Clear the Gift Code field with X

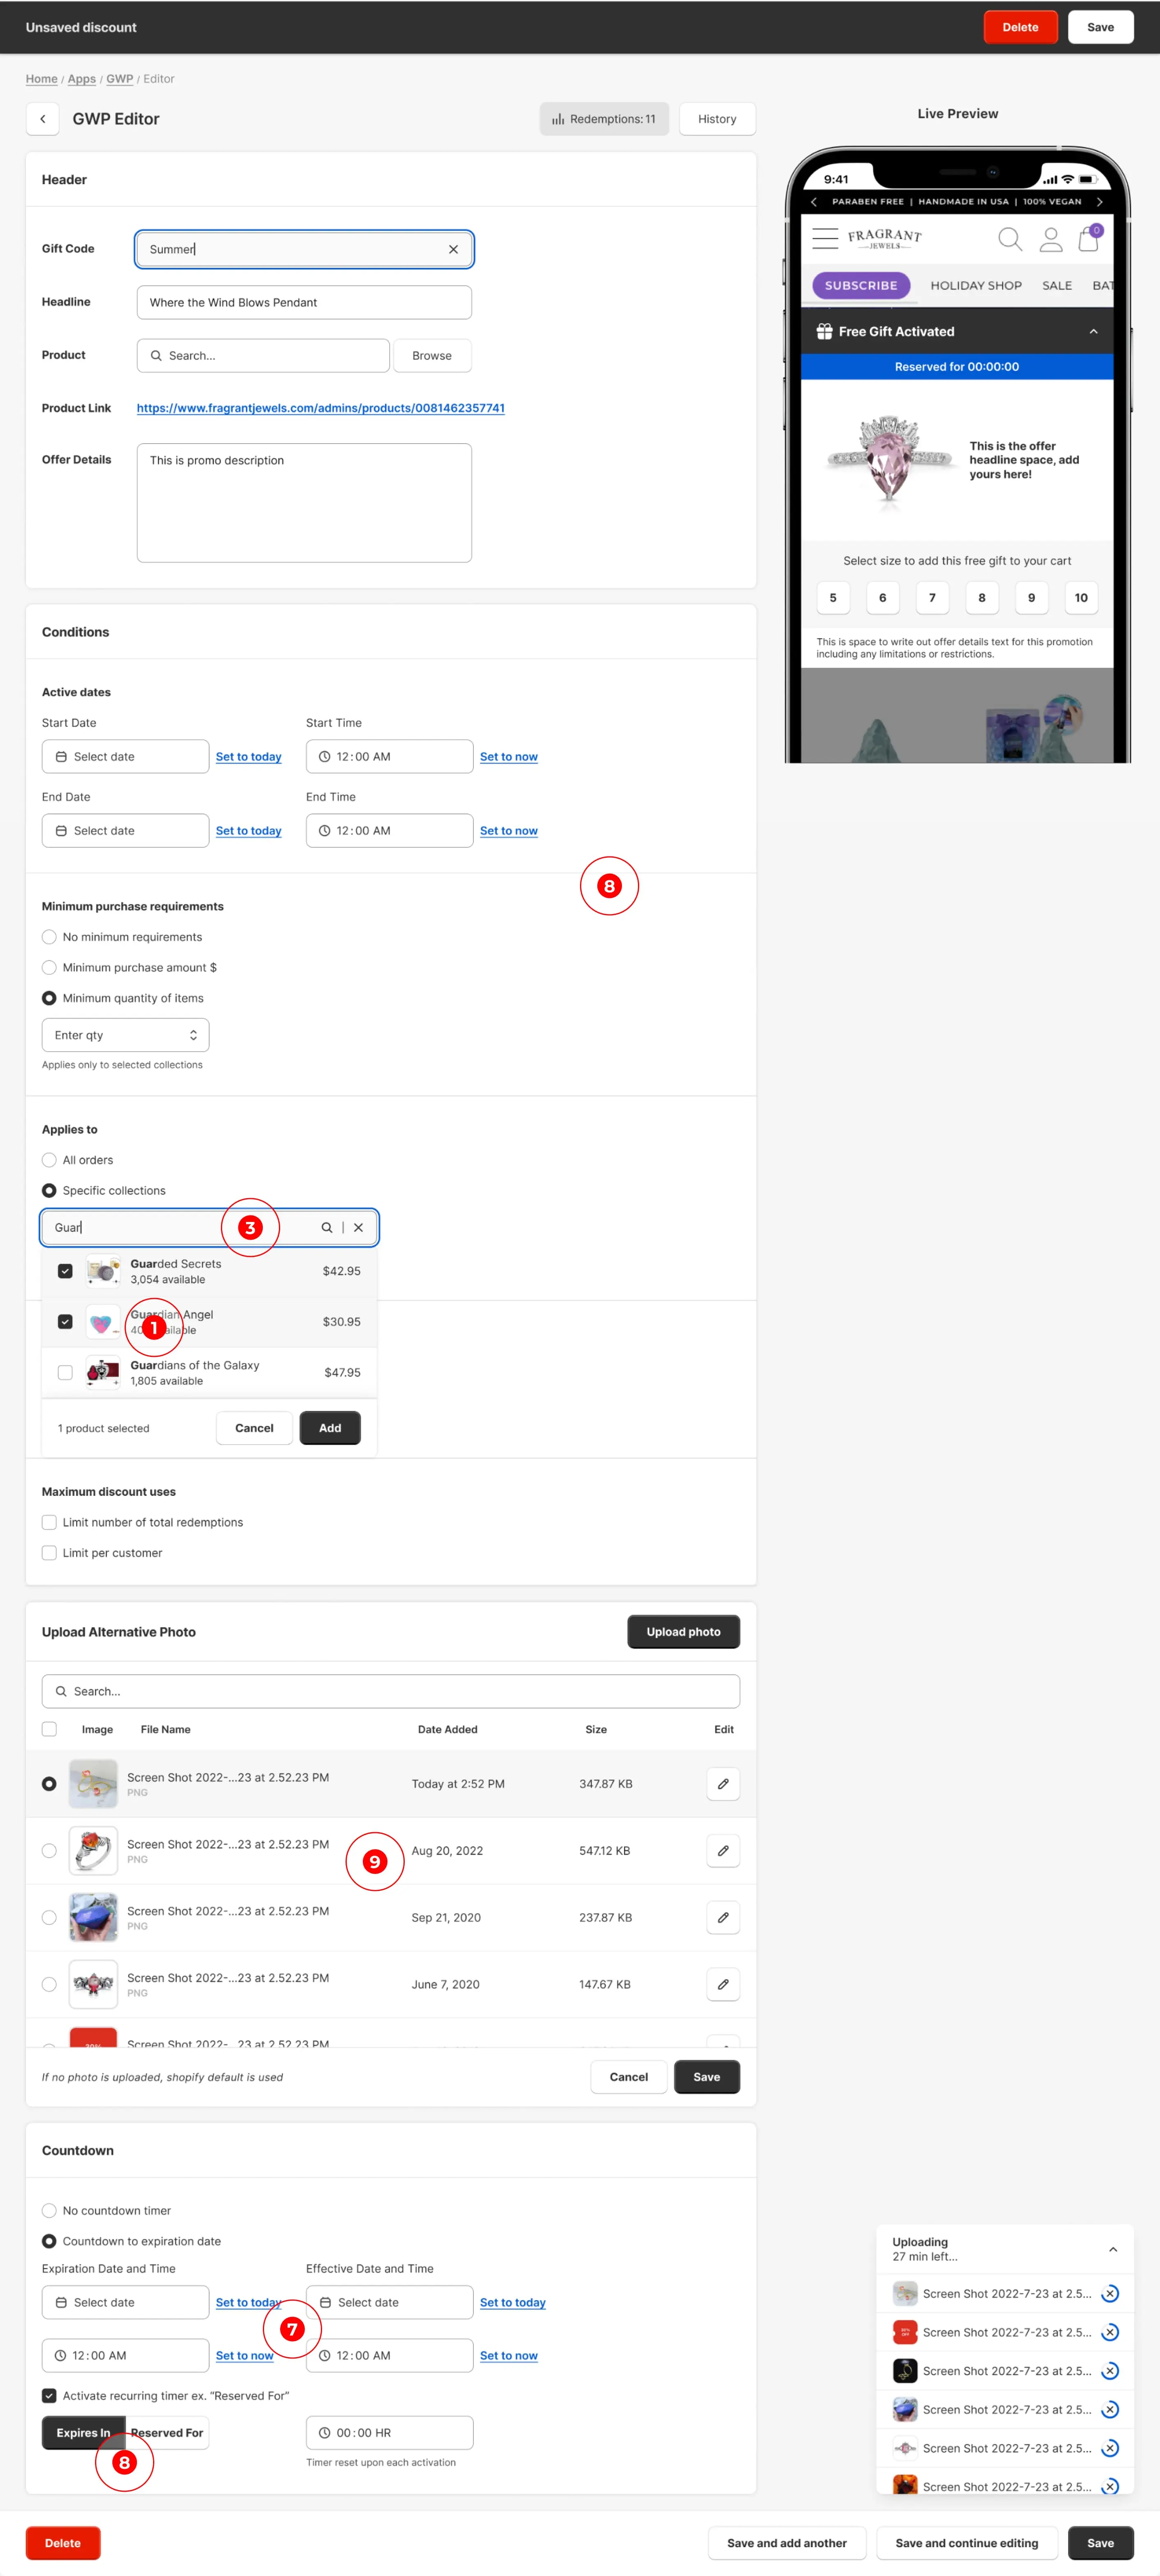453,249
